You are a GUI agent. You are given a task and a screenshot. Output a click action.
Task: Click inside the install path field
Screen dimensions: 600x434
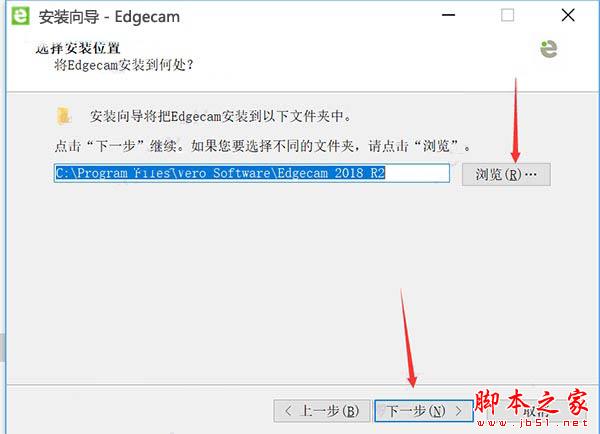[x=252, y=173]
